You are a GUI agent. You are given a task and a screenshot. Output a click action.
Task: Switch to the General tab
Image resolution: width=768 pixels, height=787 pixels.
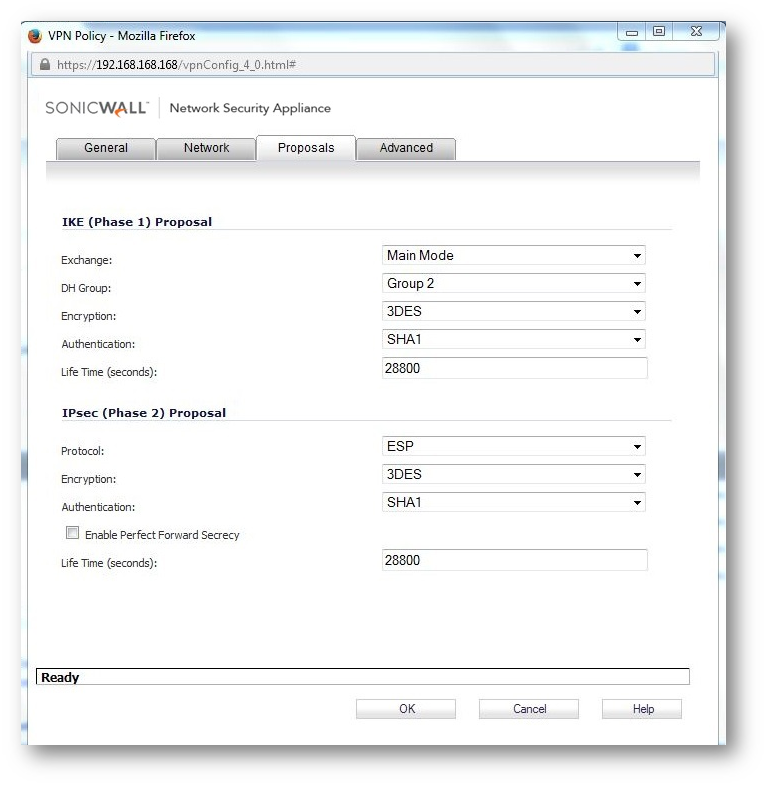pyautogui.click(x=106, y=148)
